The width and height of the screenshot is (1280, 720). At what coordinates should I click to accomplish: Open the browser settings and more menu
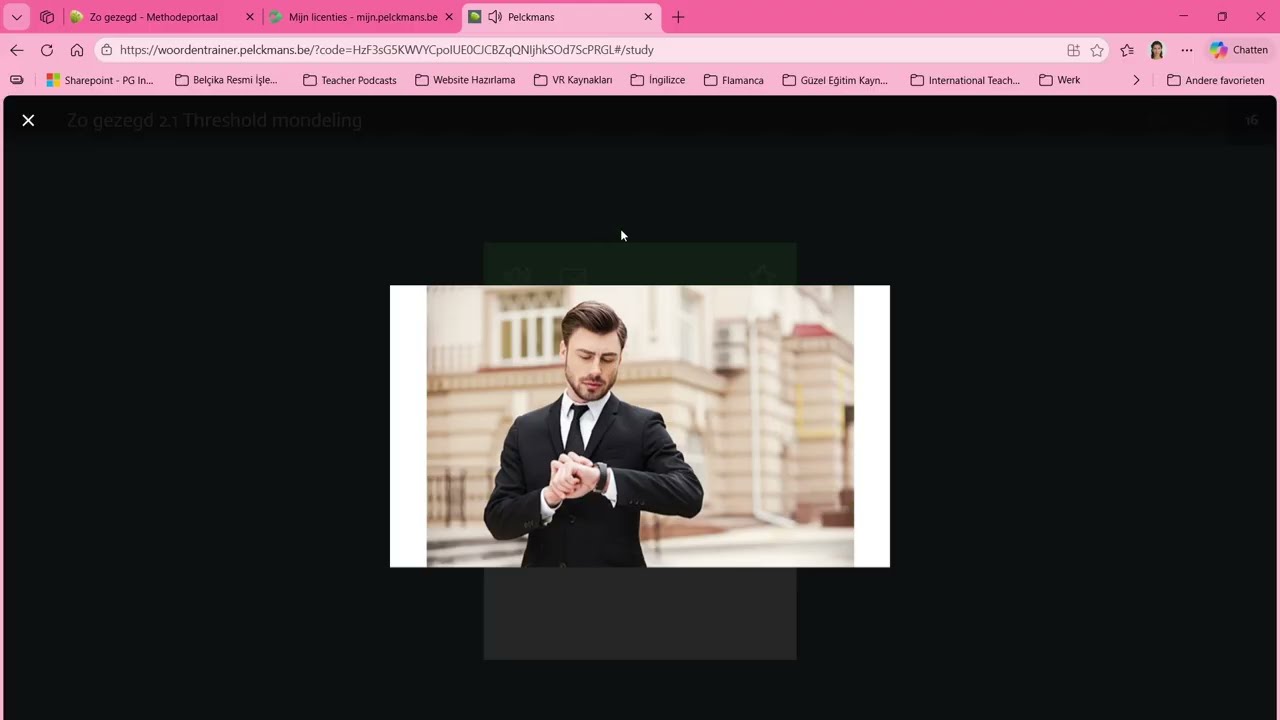click(x=1187, y=50)
